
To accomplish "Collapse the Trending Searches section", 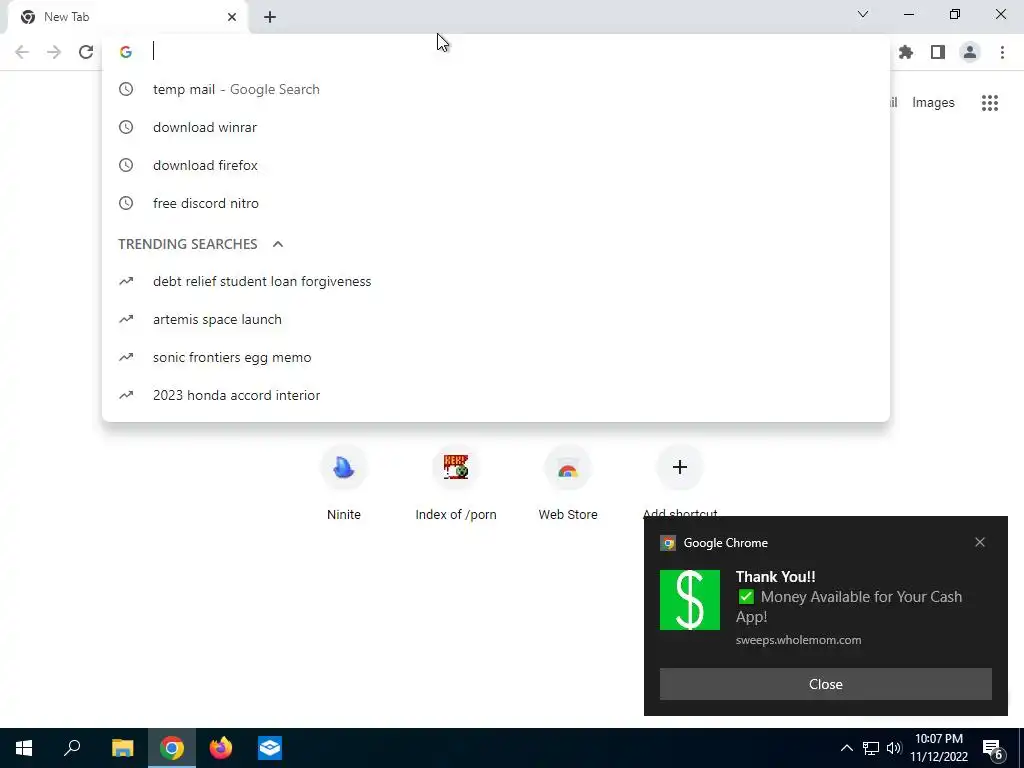I will 278,244.
